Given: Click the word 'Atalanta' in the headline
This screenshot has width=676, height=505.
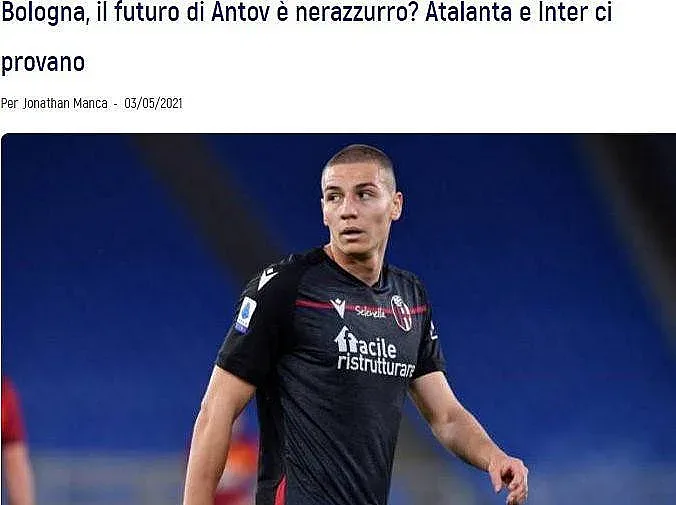Looking at the screenshot, I should pyautogui.click(x=468, y=12).
